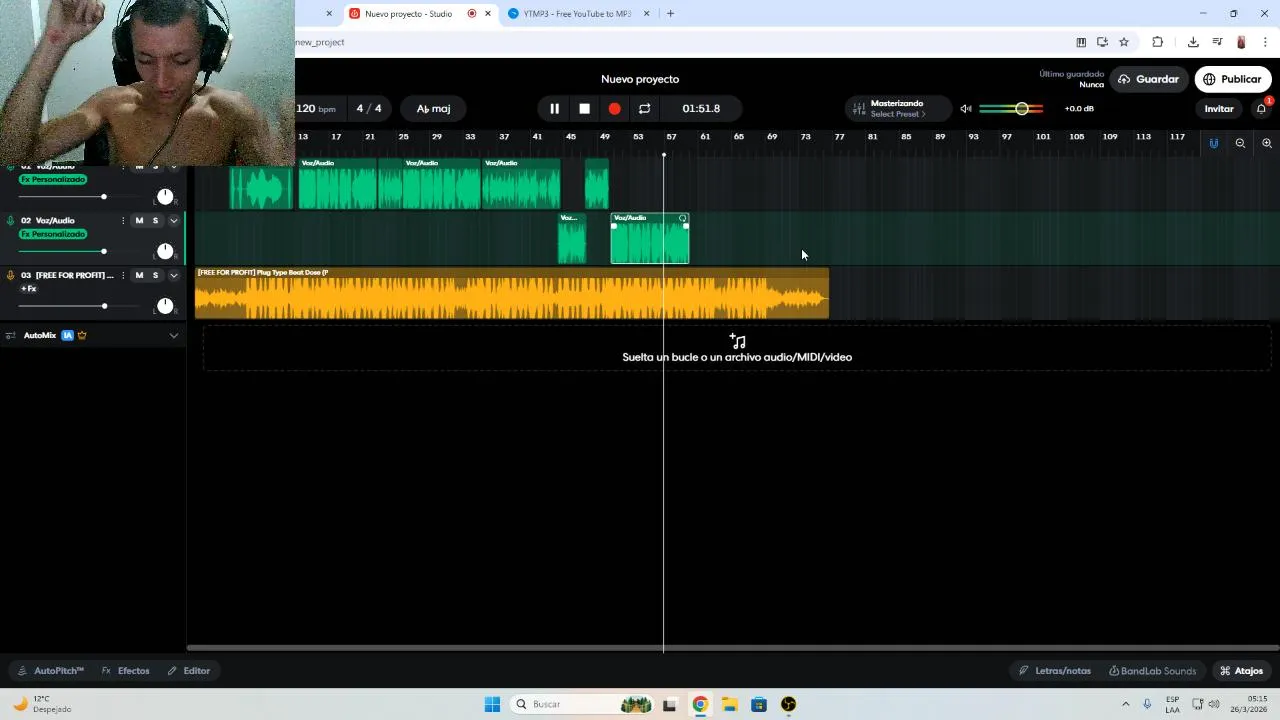Click the AutoMix IA badge
The width and height of the screenshot is (1280, 720).
tap(68, 335)
